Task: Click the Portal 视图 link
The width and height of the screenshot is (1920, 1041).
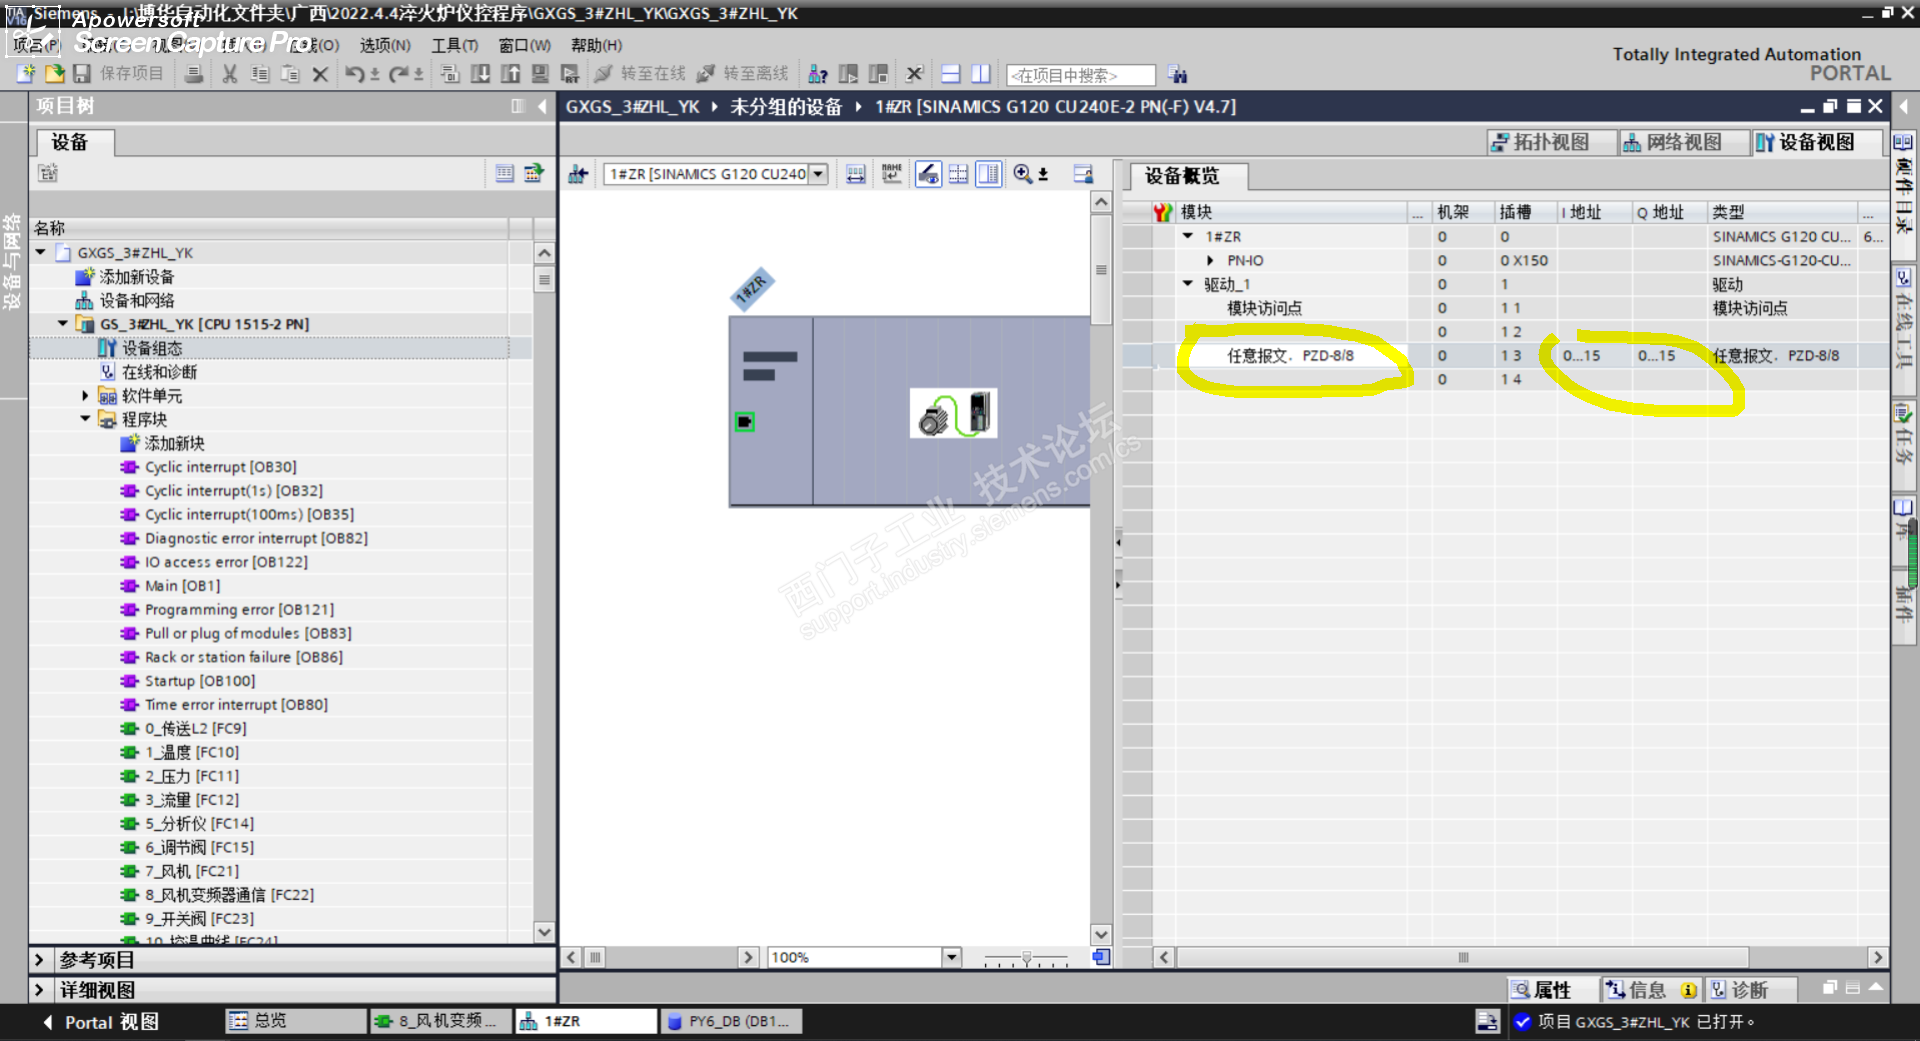Action: [102, 1022]
